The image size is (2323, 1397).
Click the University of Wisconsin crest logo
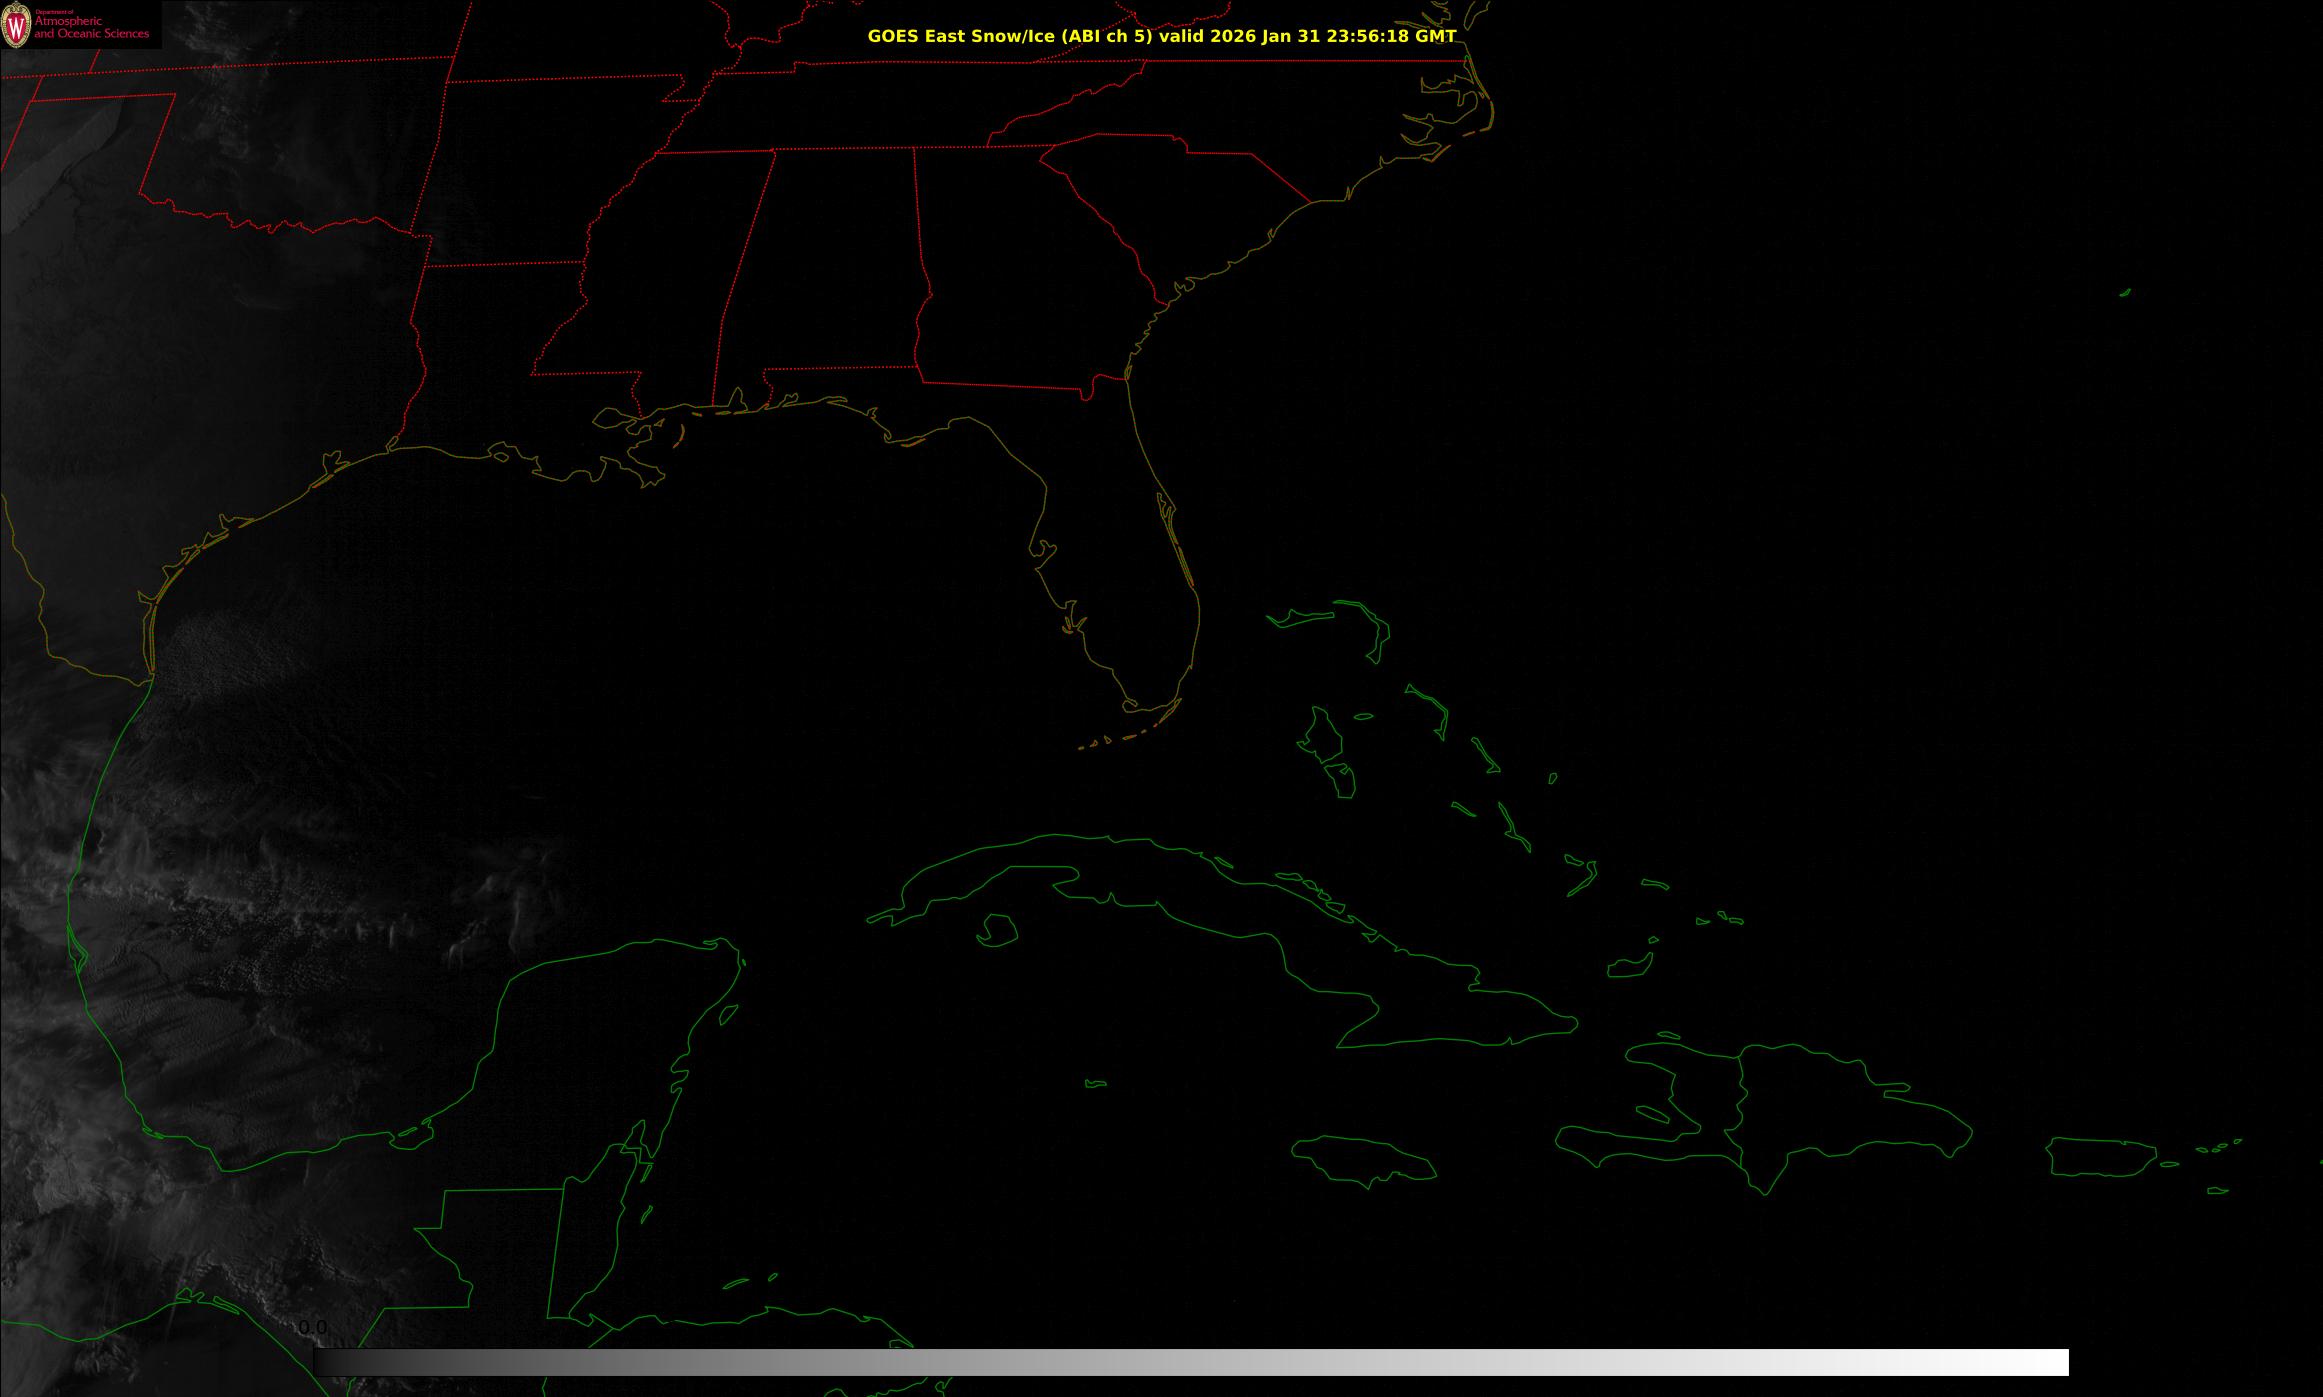pos(16,26)
